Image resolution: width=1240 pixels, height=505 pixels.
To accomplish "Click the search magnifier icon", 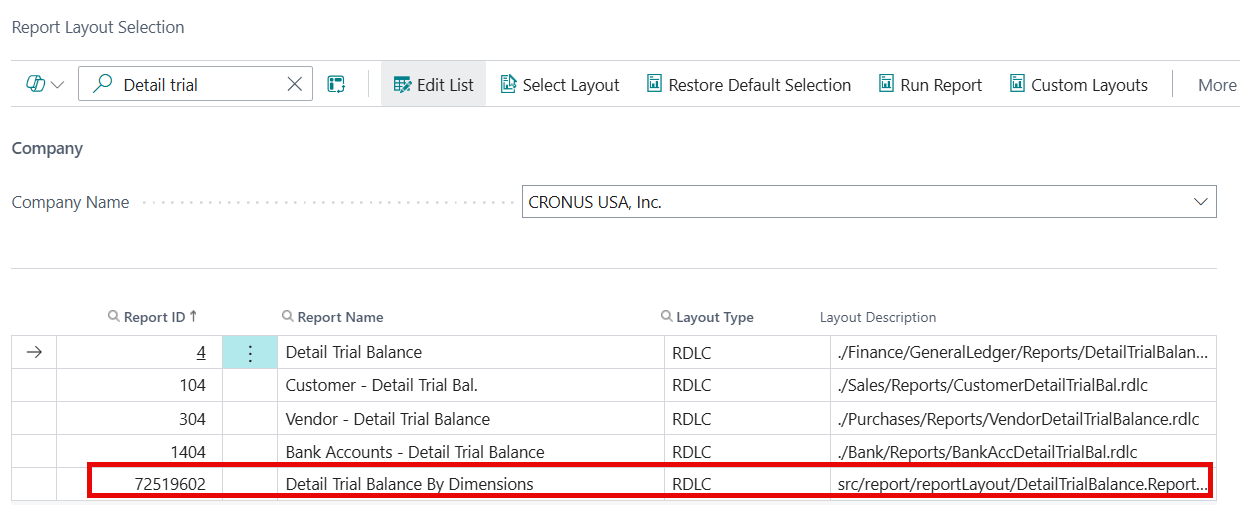I will 102,85.
